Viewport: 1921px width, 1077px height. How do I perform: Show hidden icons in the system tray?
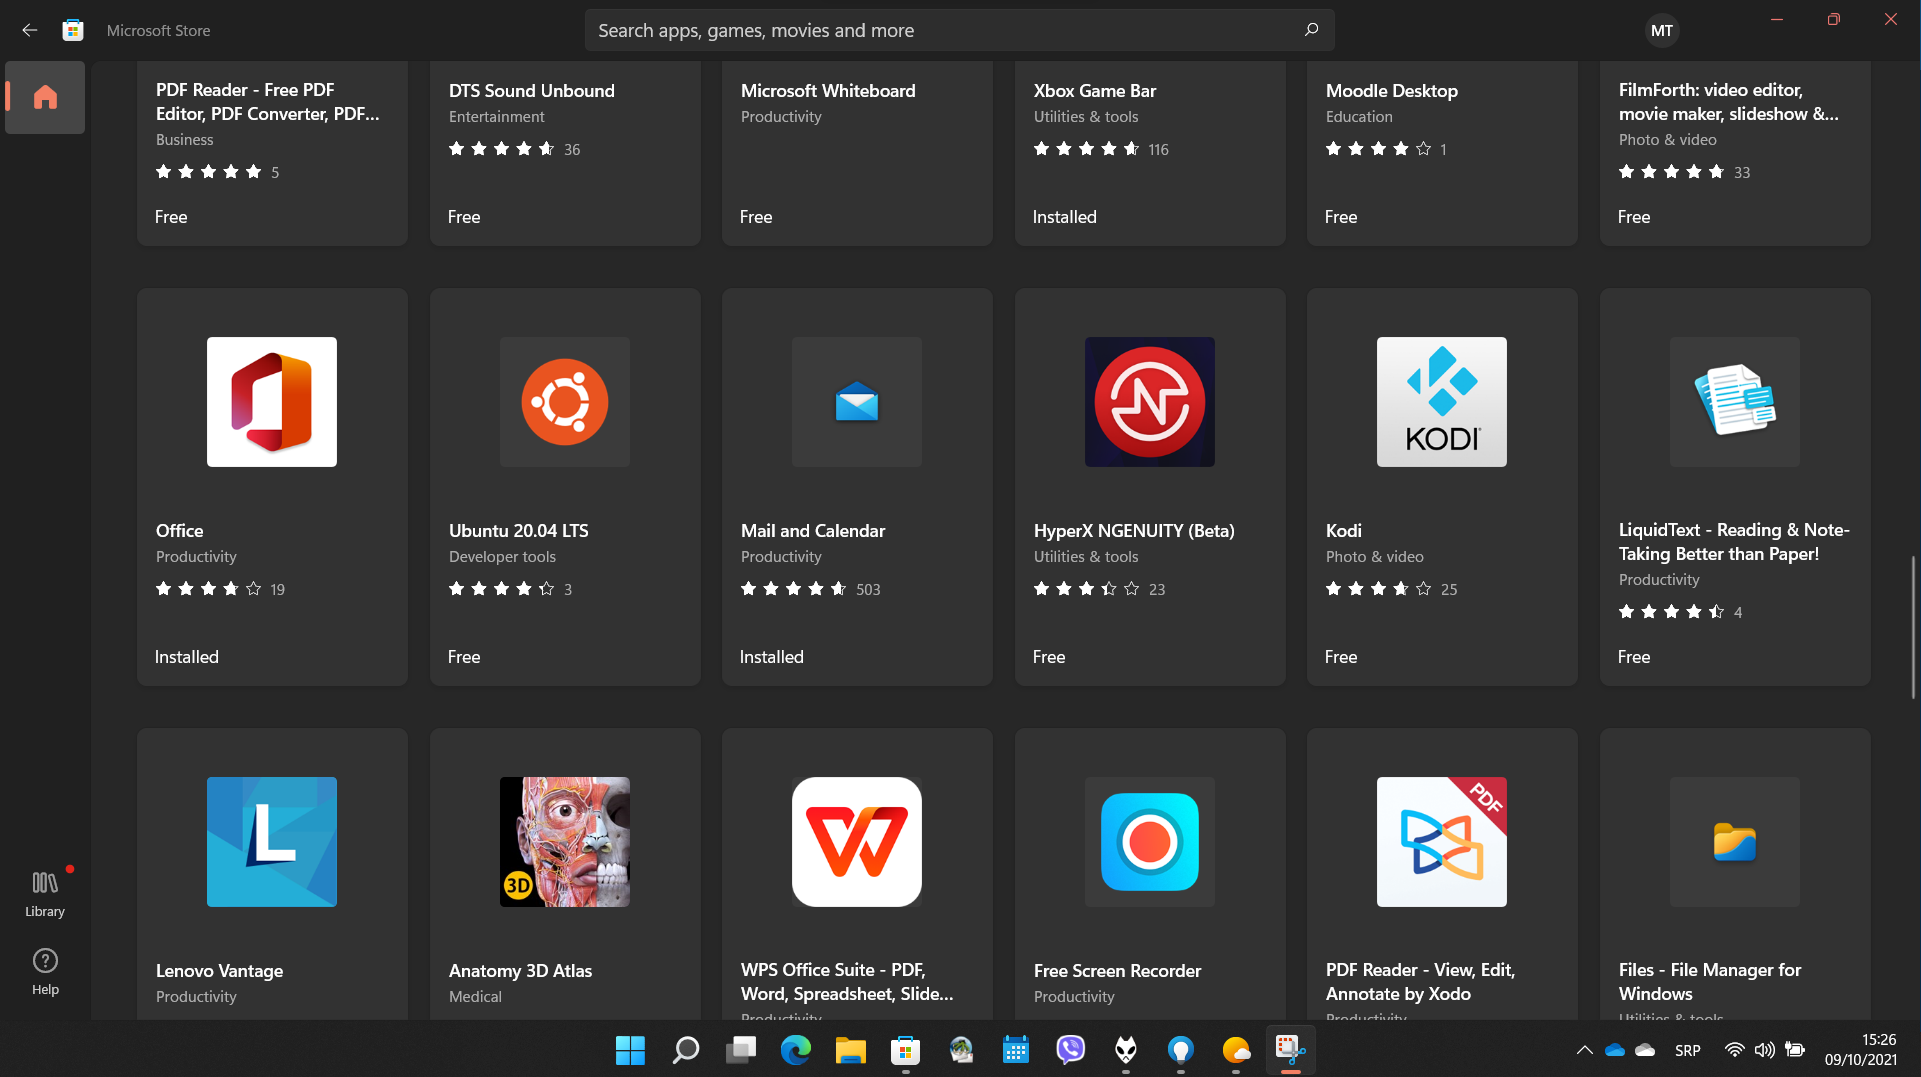1584,1050
